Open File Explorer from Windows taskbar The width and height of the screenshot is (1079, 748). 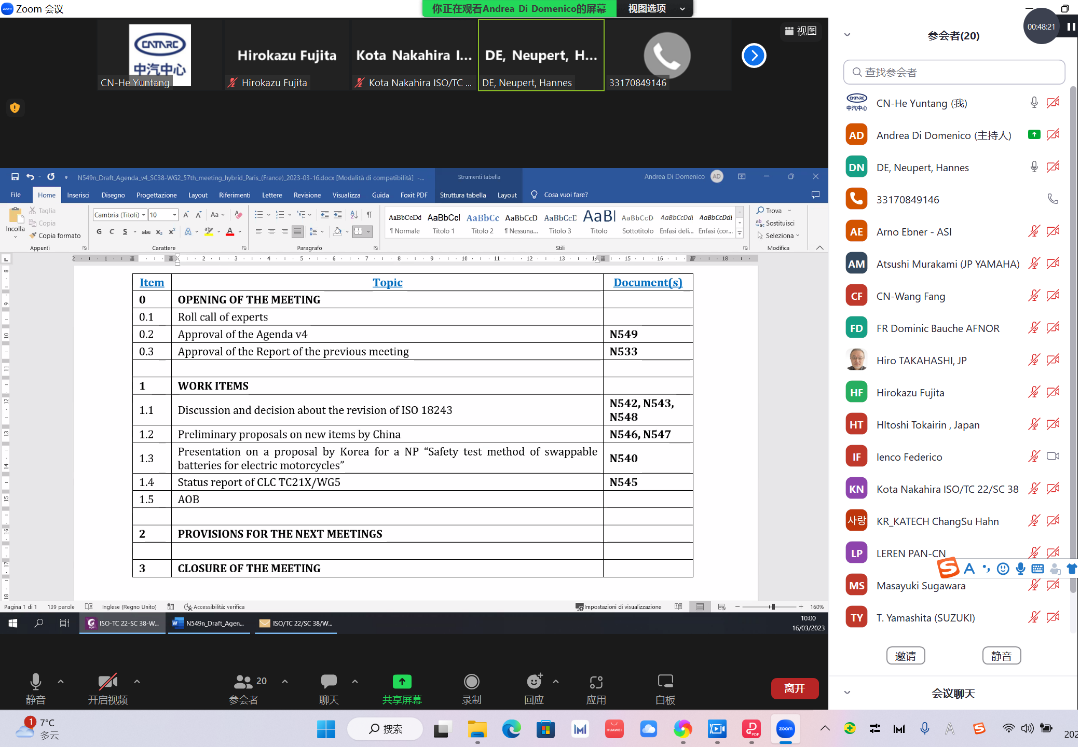[x=477, y=728]
